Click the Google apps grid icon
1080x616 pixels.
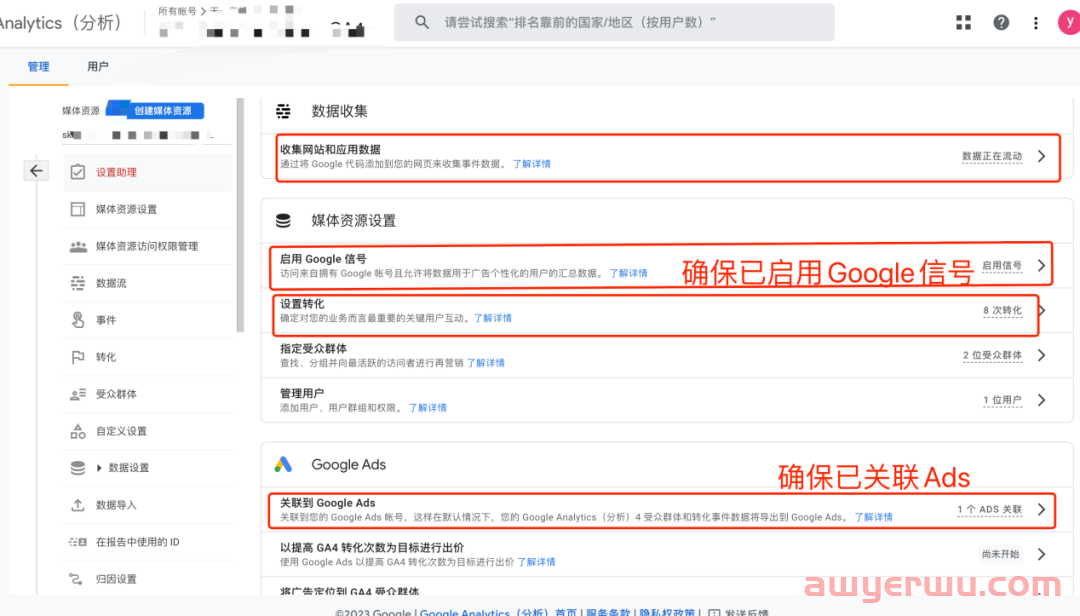pos(964,22)
